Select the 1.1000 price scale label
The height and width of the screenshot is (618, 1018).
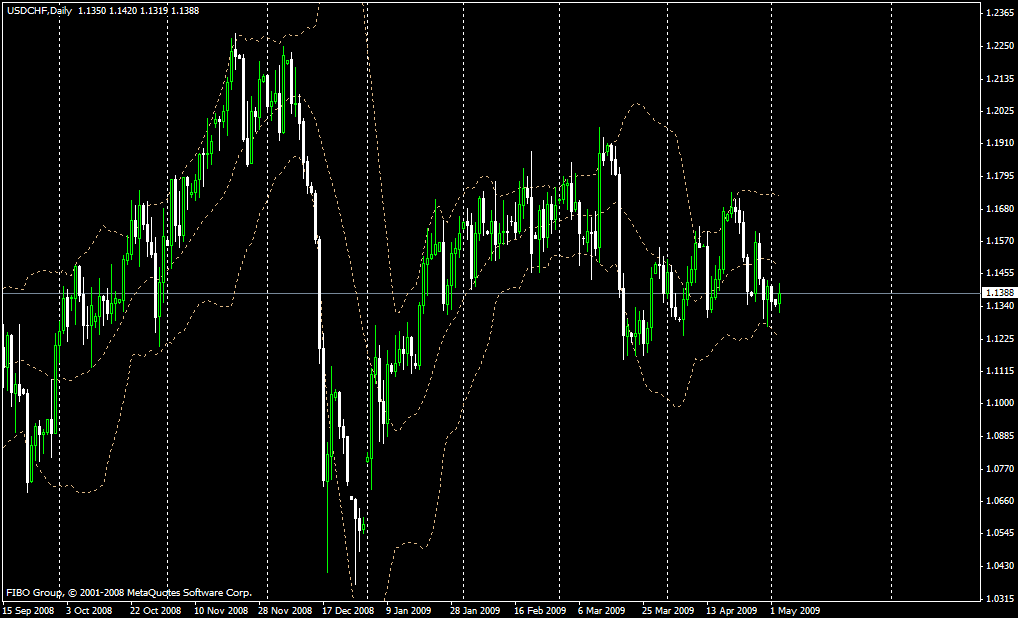[x=999, y=403]
